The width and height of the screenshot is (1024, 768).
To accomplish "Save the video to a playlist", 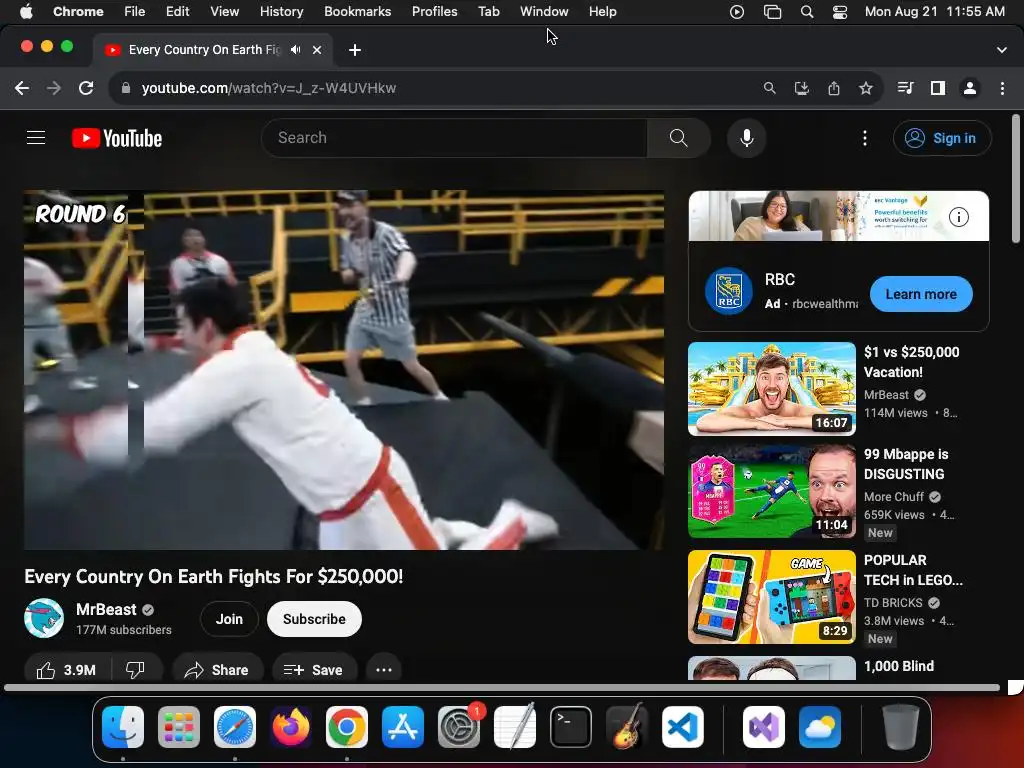I will coord(313,670).
